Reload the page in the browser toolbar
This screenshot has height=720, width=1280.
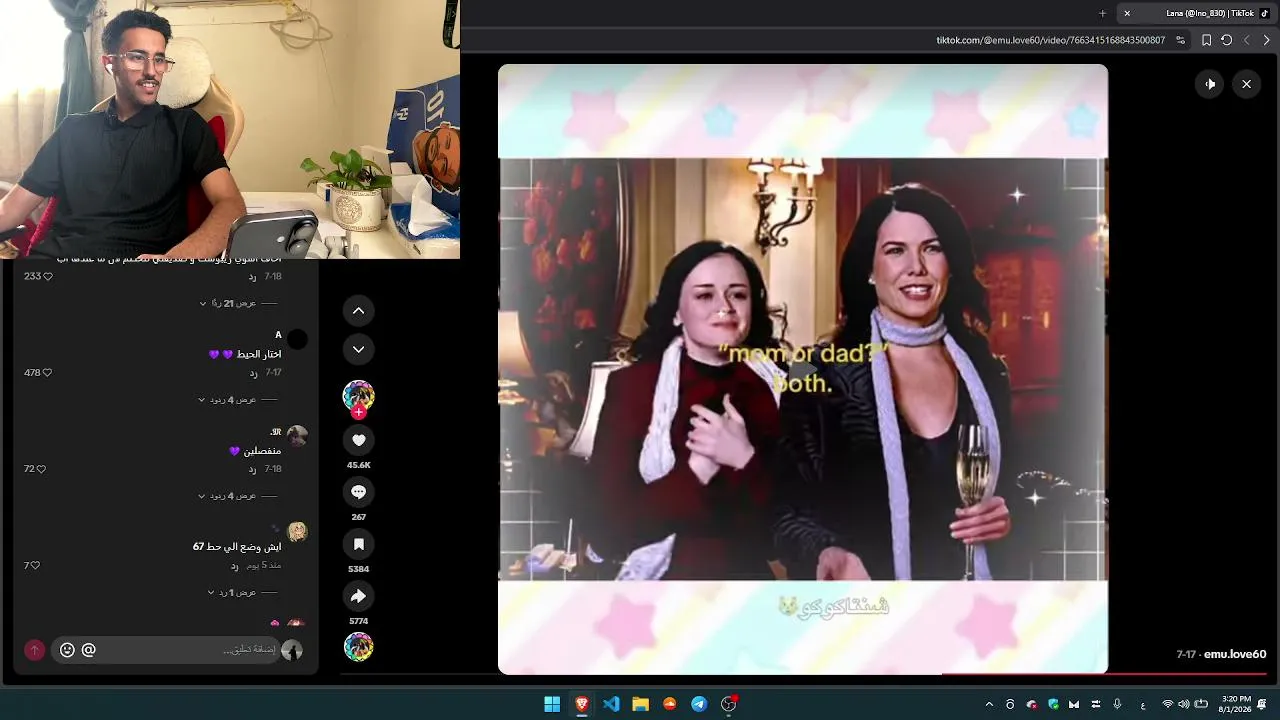[x=1226, y=40]
